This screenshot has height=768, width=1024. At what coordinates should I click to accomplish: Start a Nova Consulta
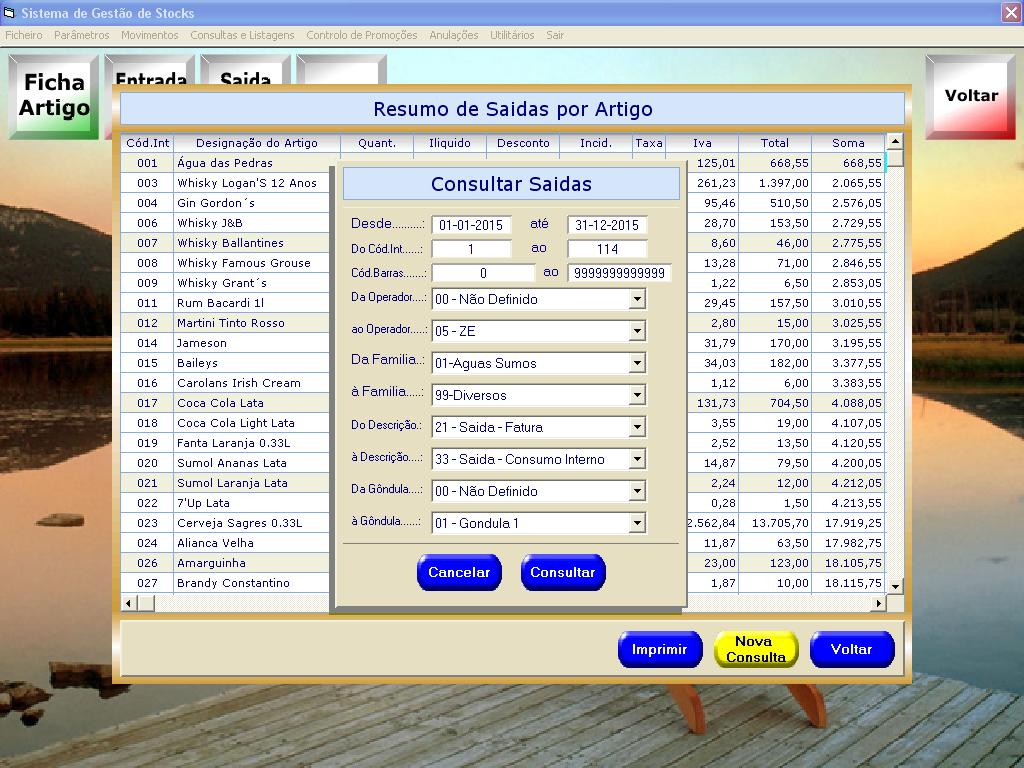(755, 649)
